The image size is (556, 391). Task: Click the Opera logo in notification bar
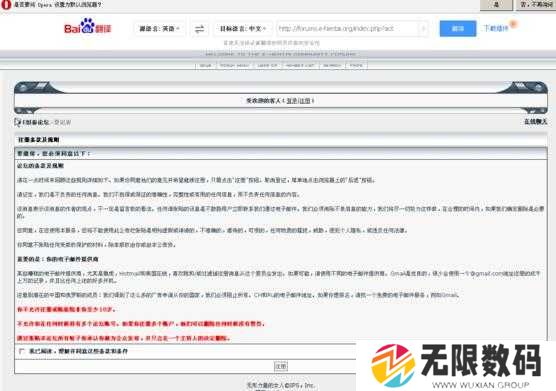pos(6,5)
